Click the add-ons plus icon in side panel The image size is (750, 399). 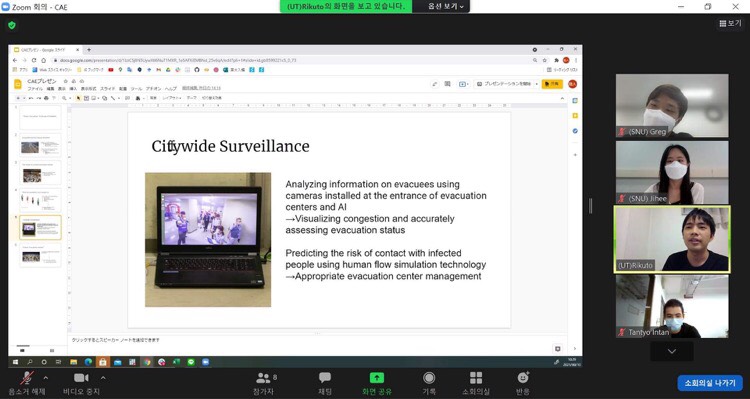pos(575,155)
